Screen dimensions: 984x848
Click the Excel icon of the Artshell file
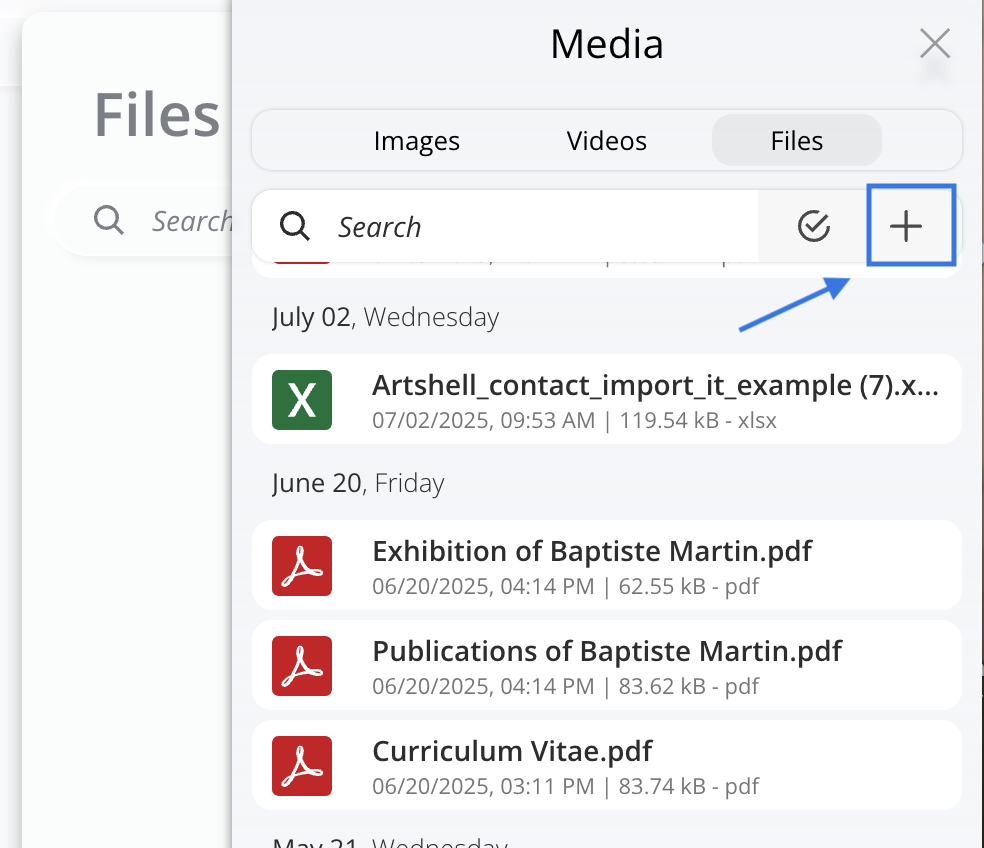point(302,400)
